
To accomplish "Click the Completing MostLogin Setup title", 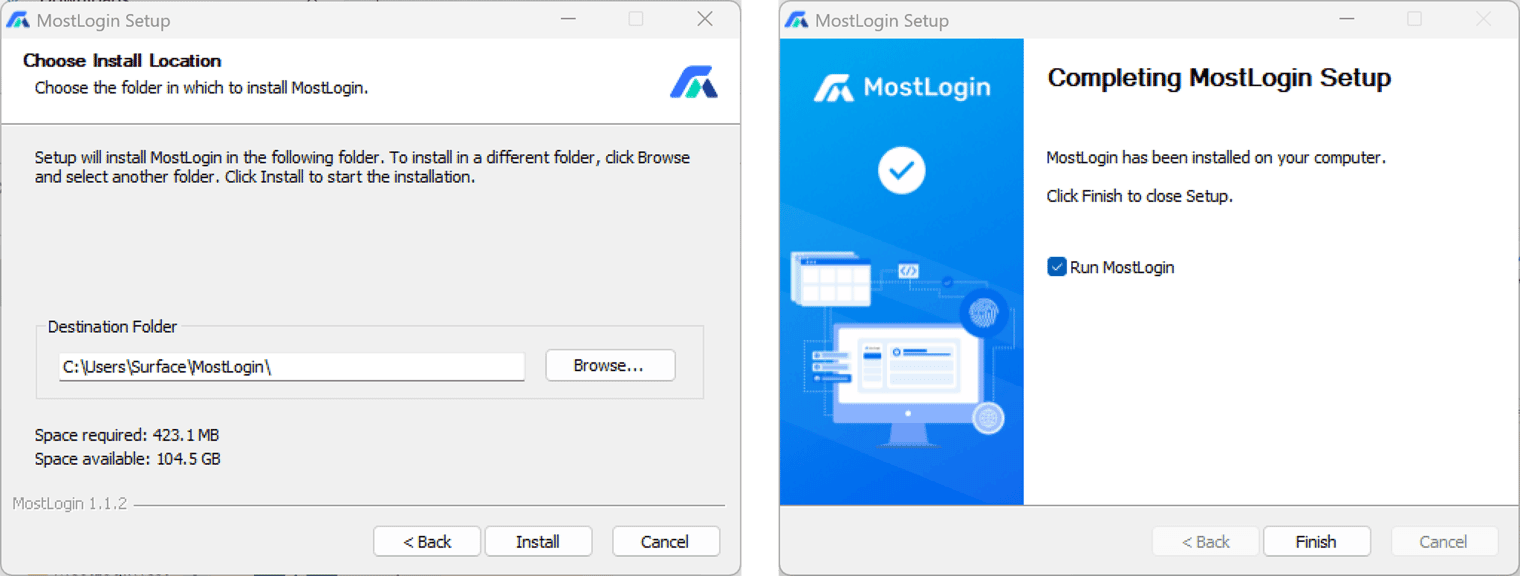I will tap(1218, 78).
